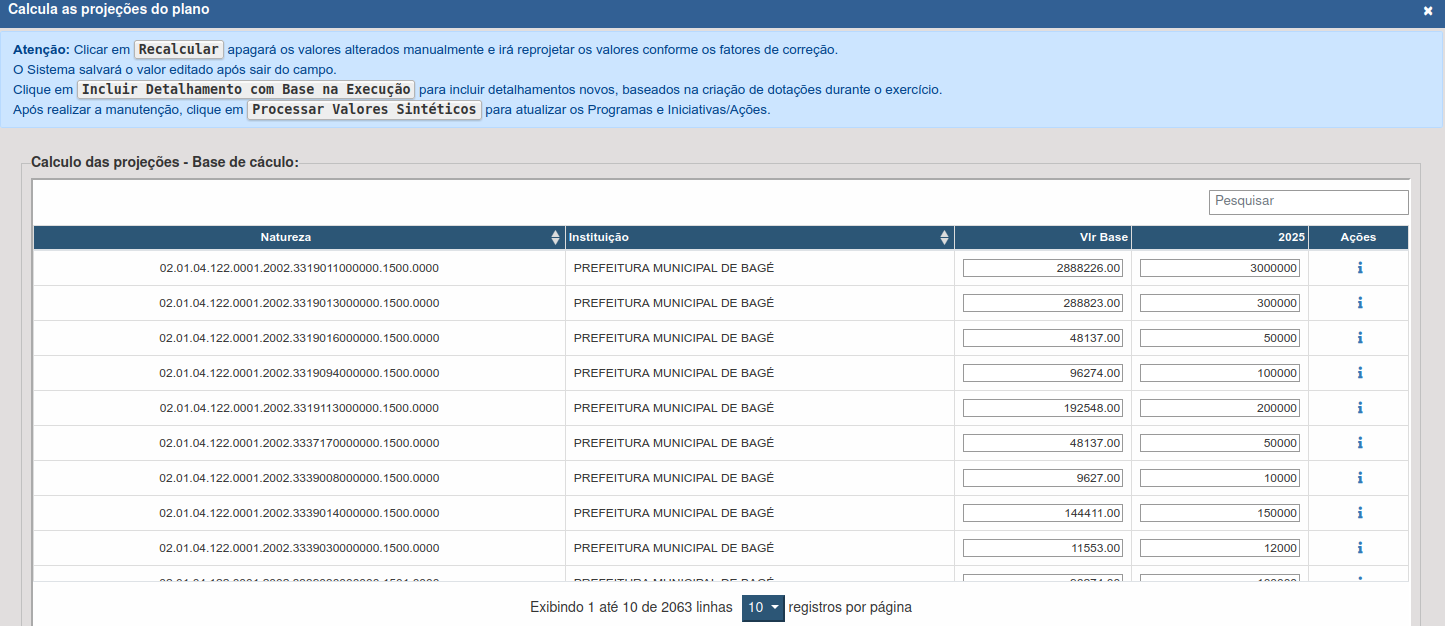Show info for natureza 3339008000000 row
Screen dimensions: 1445x626
1360,478
